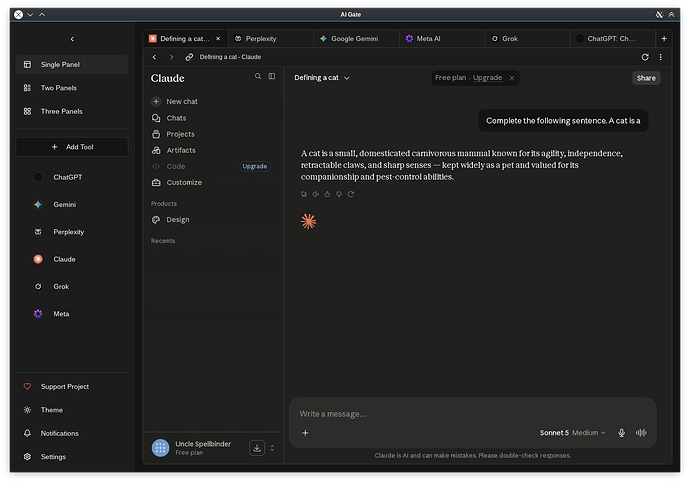
Task: Open Claude from the sidebar tools
Action: tap(64, 259)
